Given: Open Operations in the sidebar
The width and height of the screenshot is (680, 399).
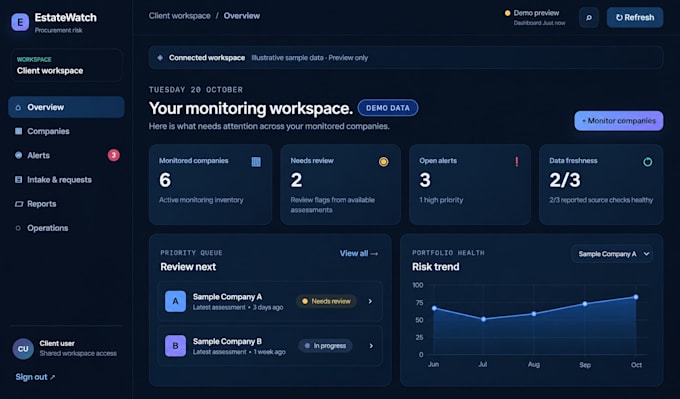Looking at the screenshot, I should click(66, 228).
